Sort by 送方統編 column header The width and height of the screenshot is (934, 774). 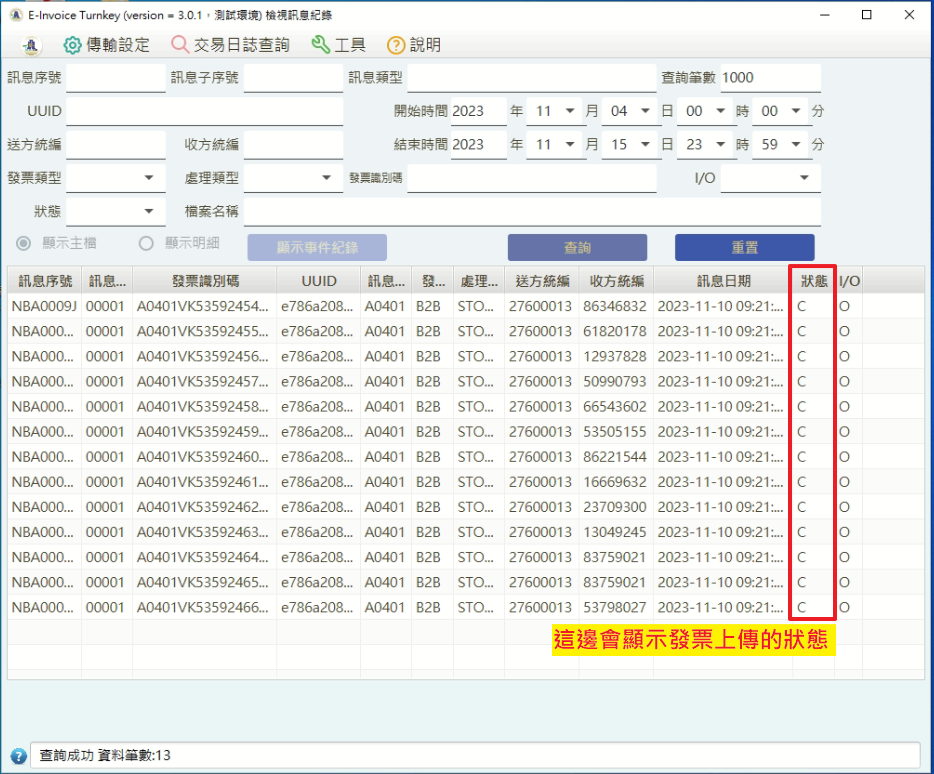pyautogui.click(x=542, y=281)
